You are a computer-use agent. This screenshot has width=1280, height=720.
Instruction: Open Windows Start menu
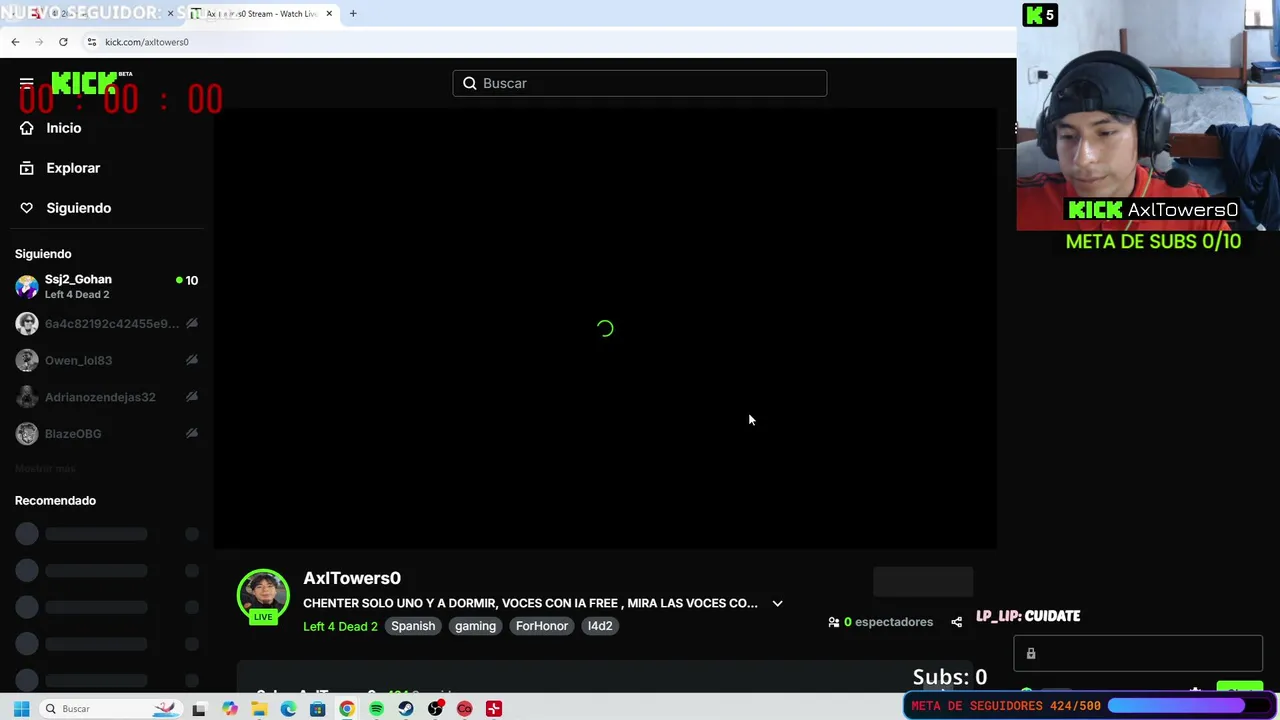(21, 709)
